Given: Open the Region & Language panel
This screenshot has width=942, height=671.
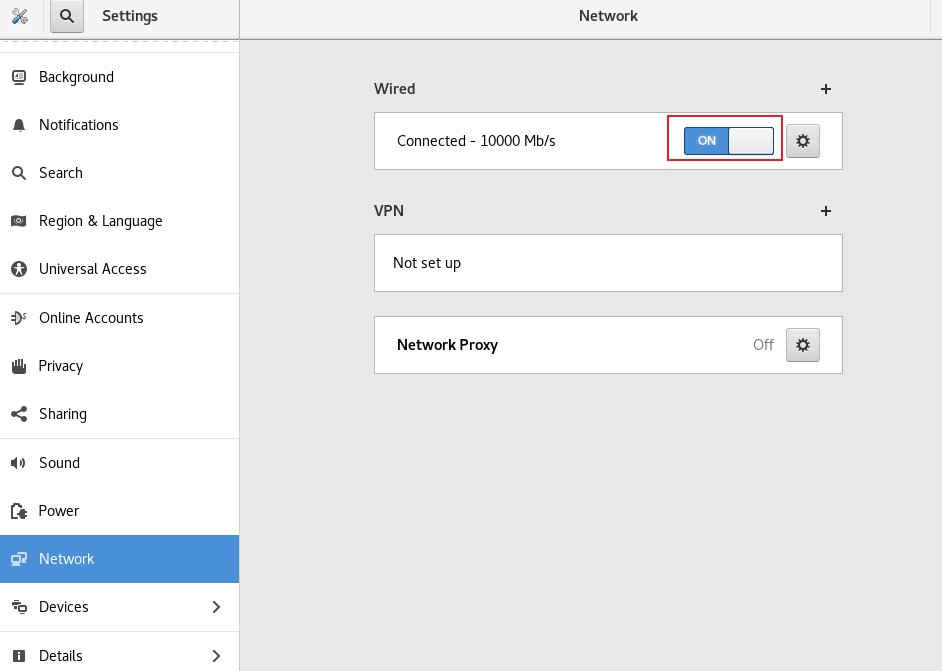Looking at the screenshot, I should pyautogui.click(x=100, y=221).
